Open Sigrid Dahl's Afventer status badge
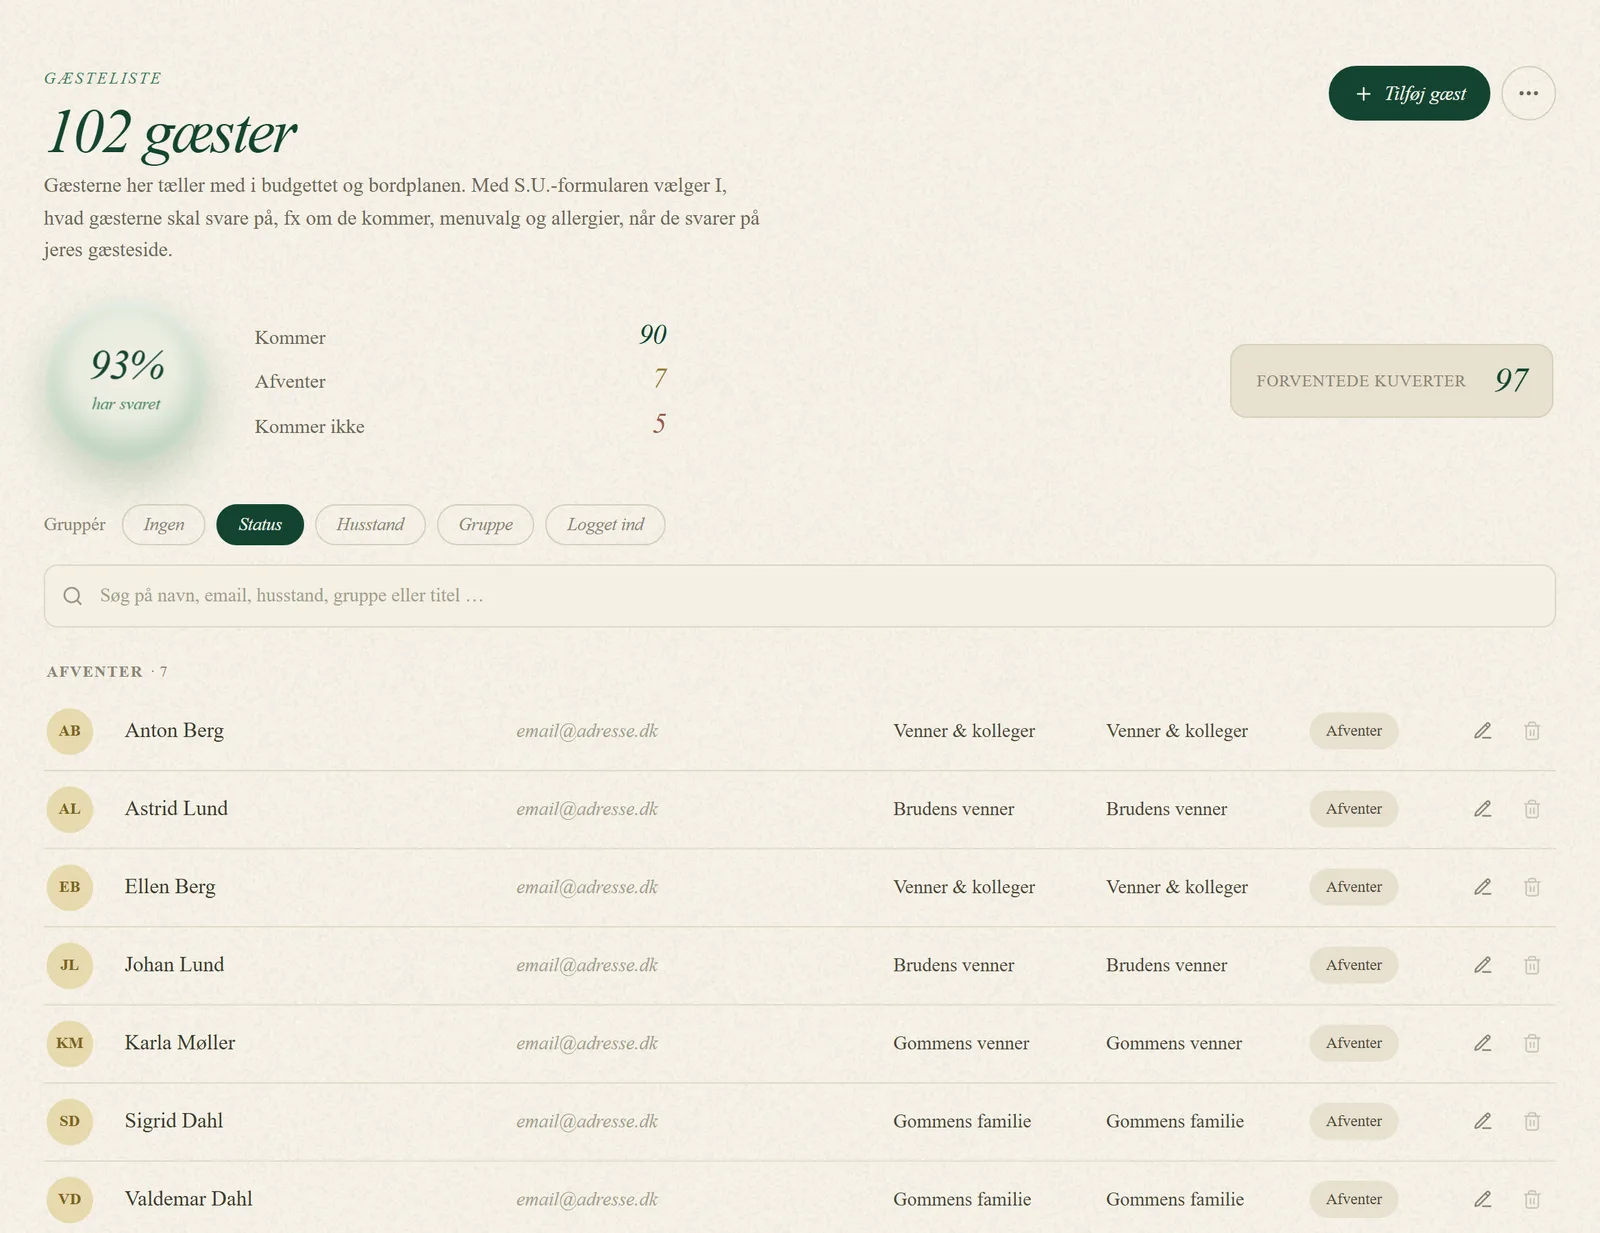Screen dimensions: 1600x1233 (1354, 1121)
